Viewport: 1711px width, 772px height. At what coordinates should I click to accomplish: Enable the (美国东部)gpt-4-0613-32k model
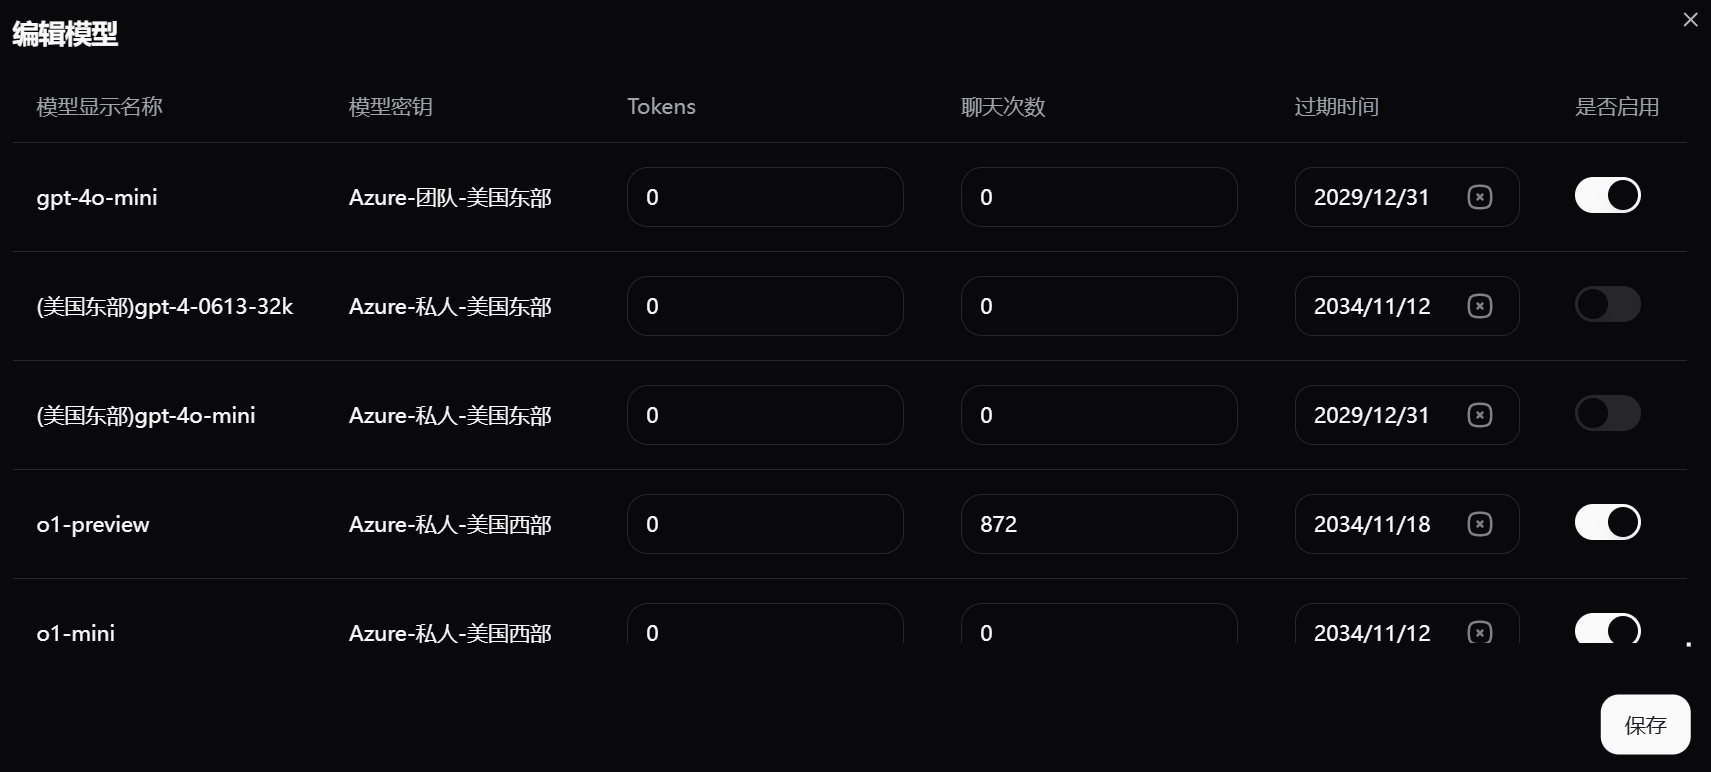1607,304
